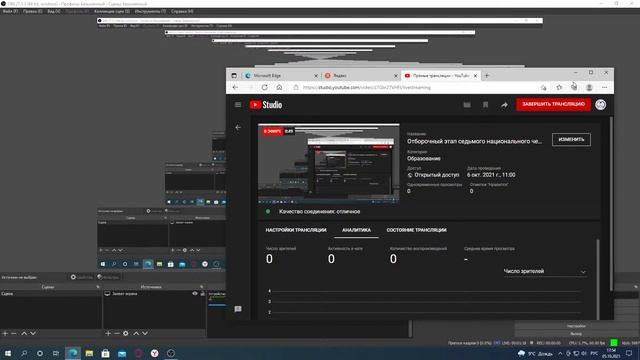640x360 pixels.
Task: Switch to СОСТОЯНИЕ ТРАНСЛЯЦИИ tab
Action: point(416,230)
